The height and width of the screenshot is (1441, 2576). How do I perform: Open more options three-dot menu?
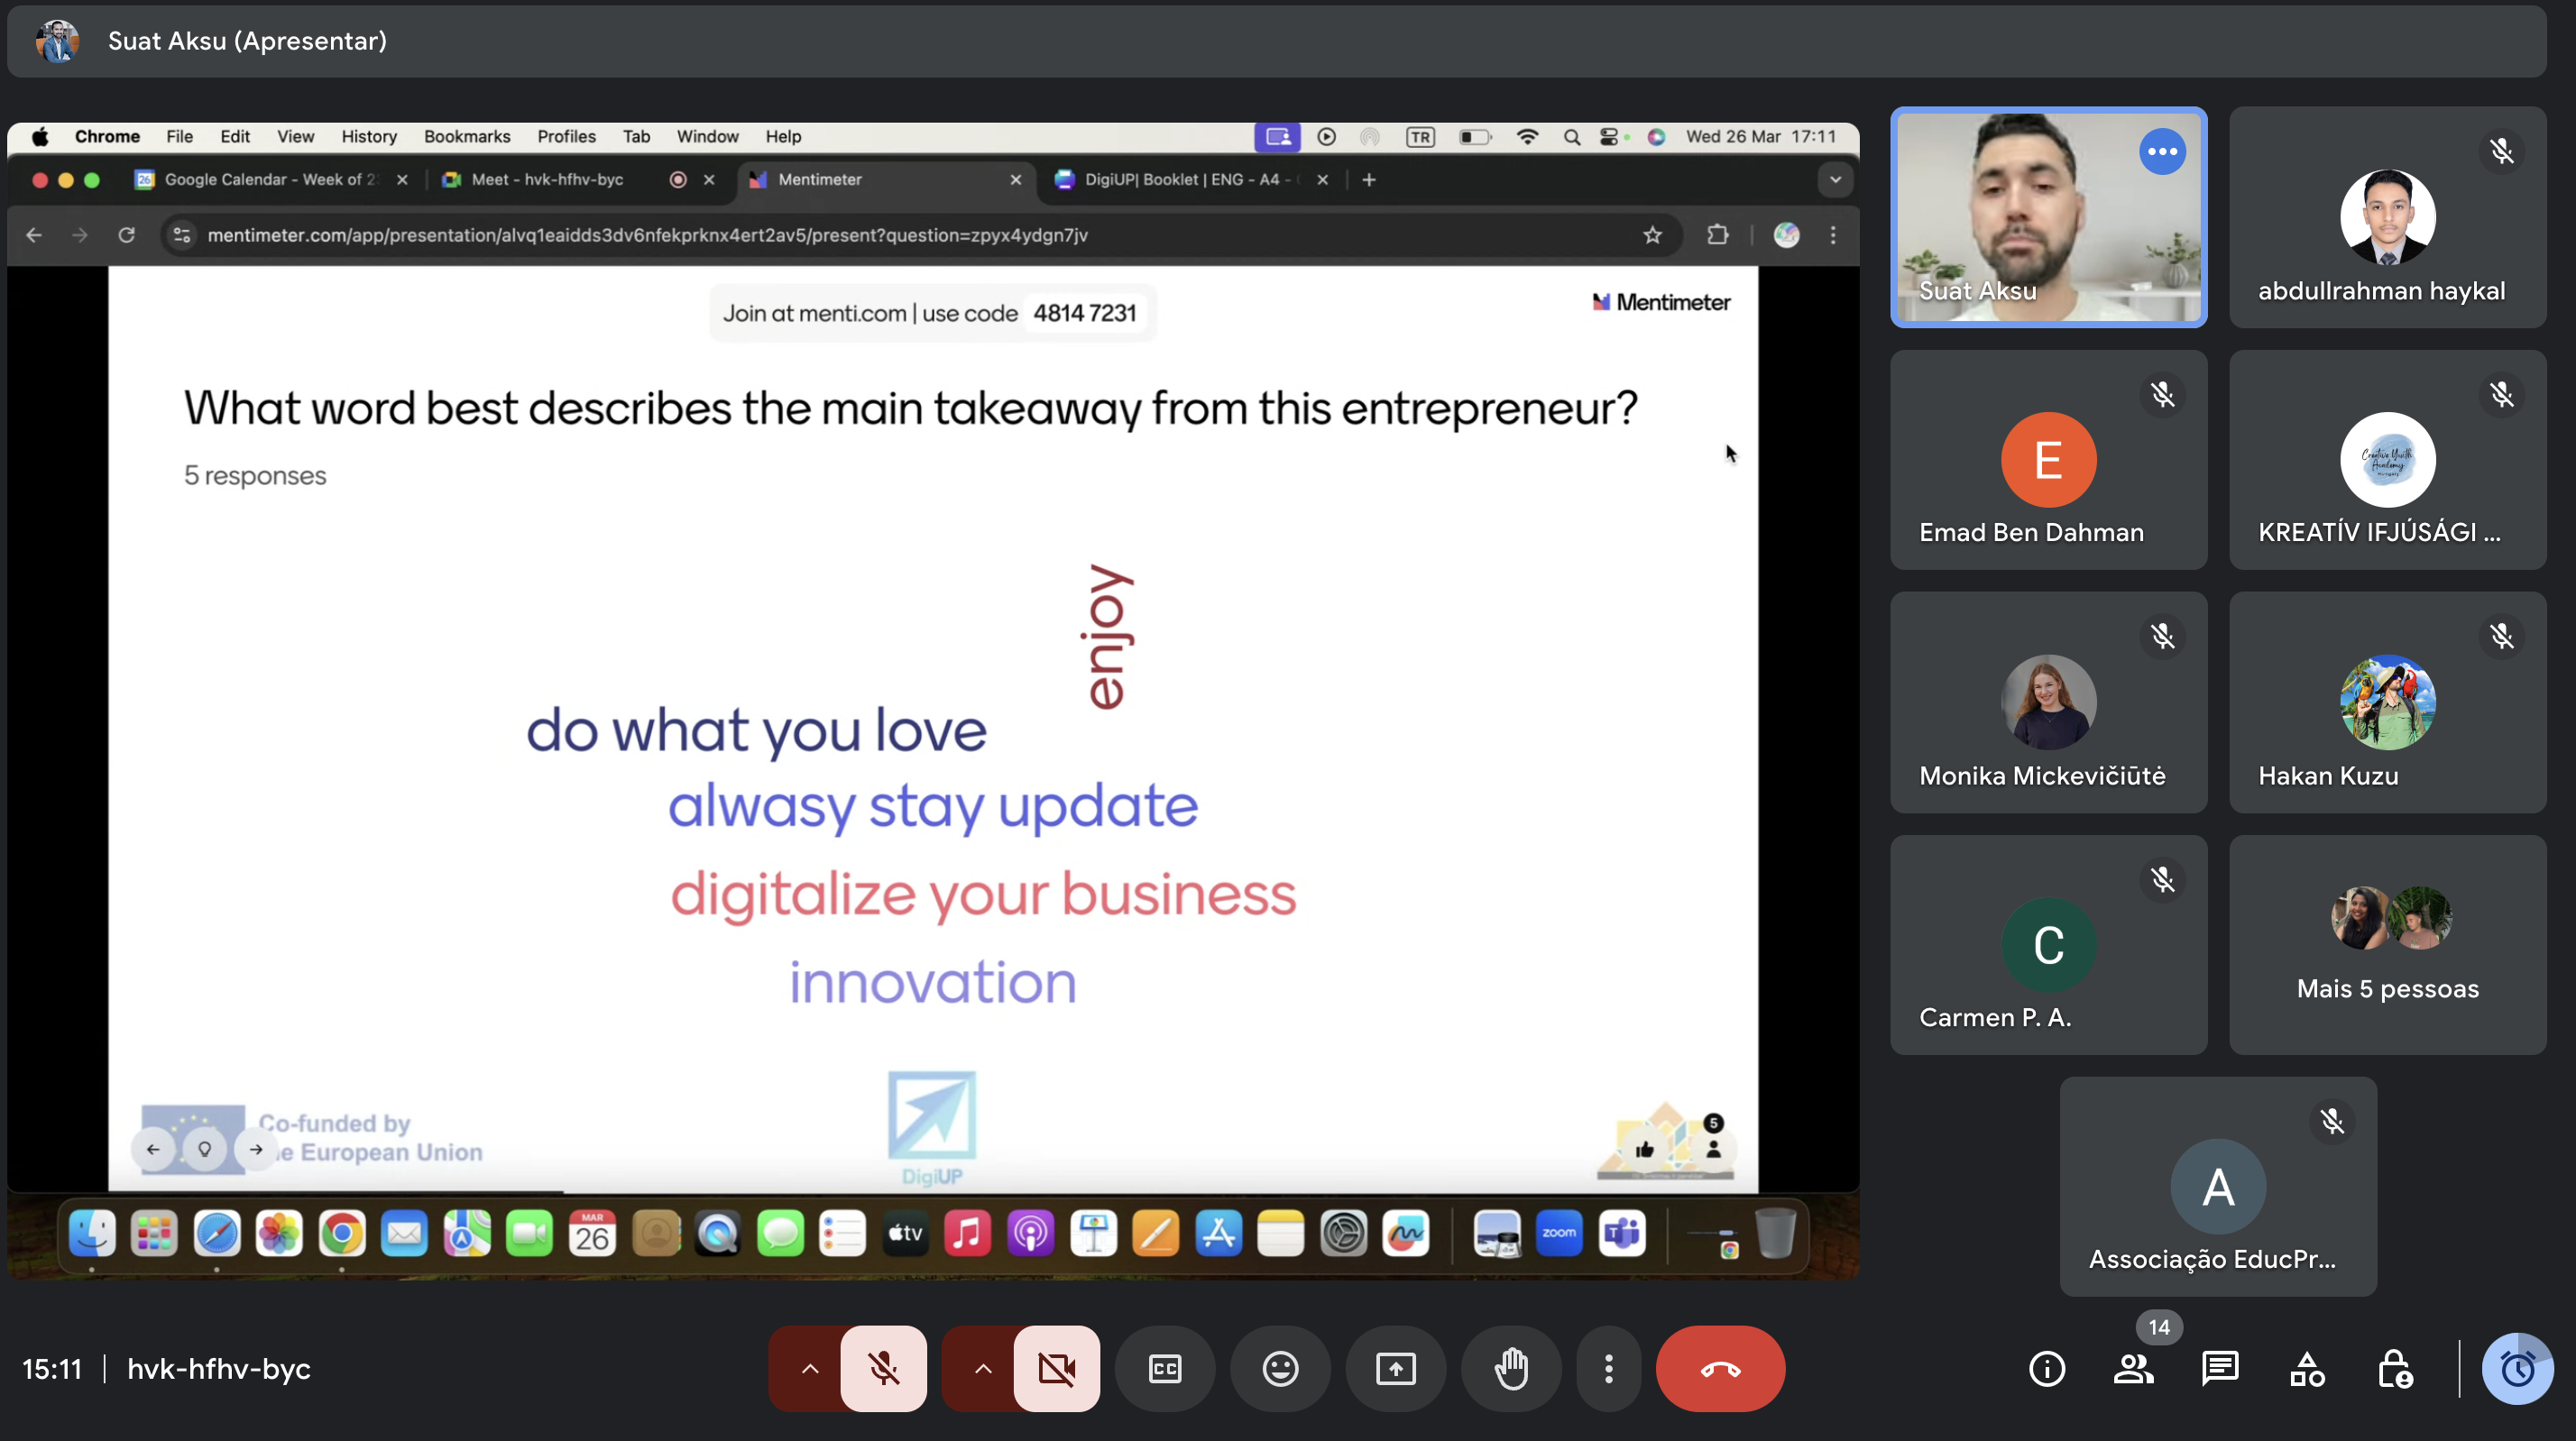pyautogui.click(x=1608, y=1368)
